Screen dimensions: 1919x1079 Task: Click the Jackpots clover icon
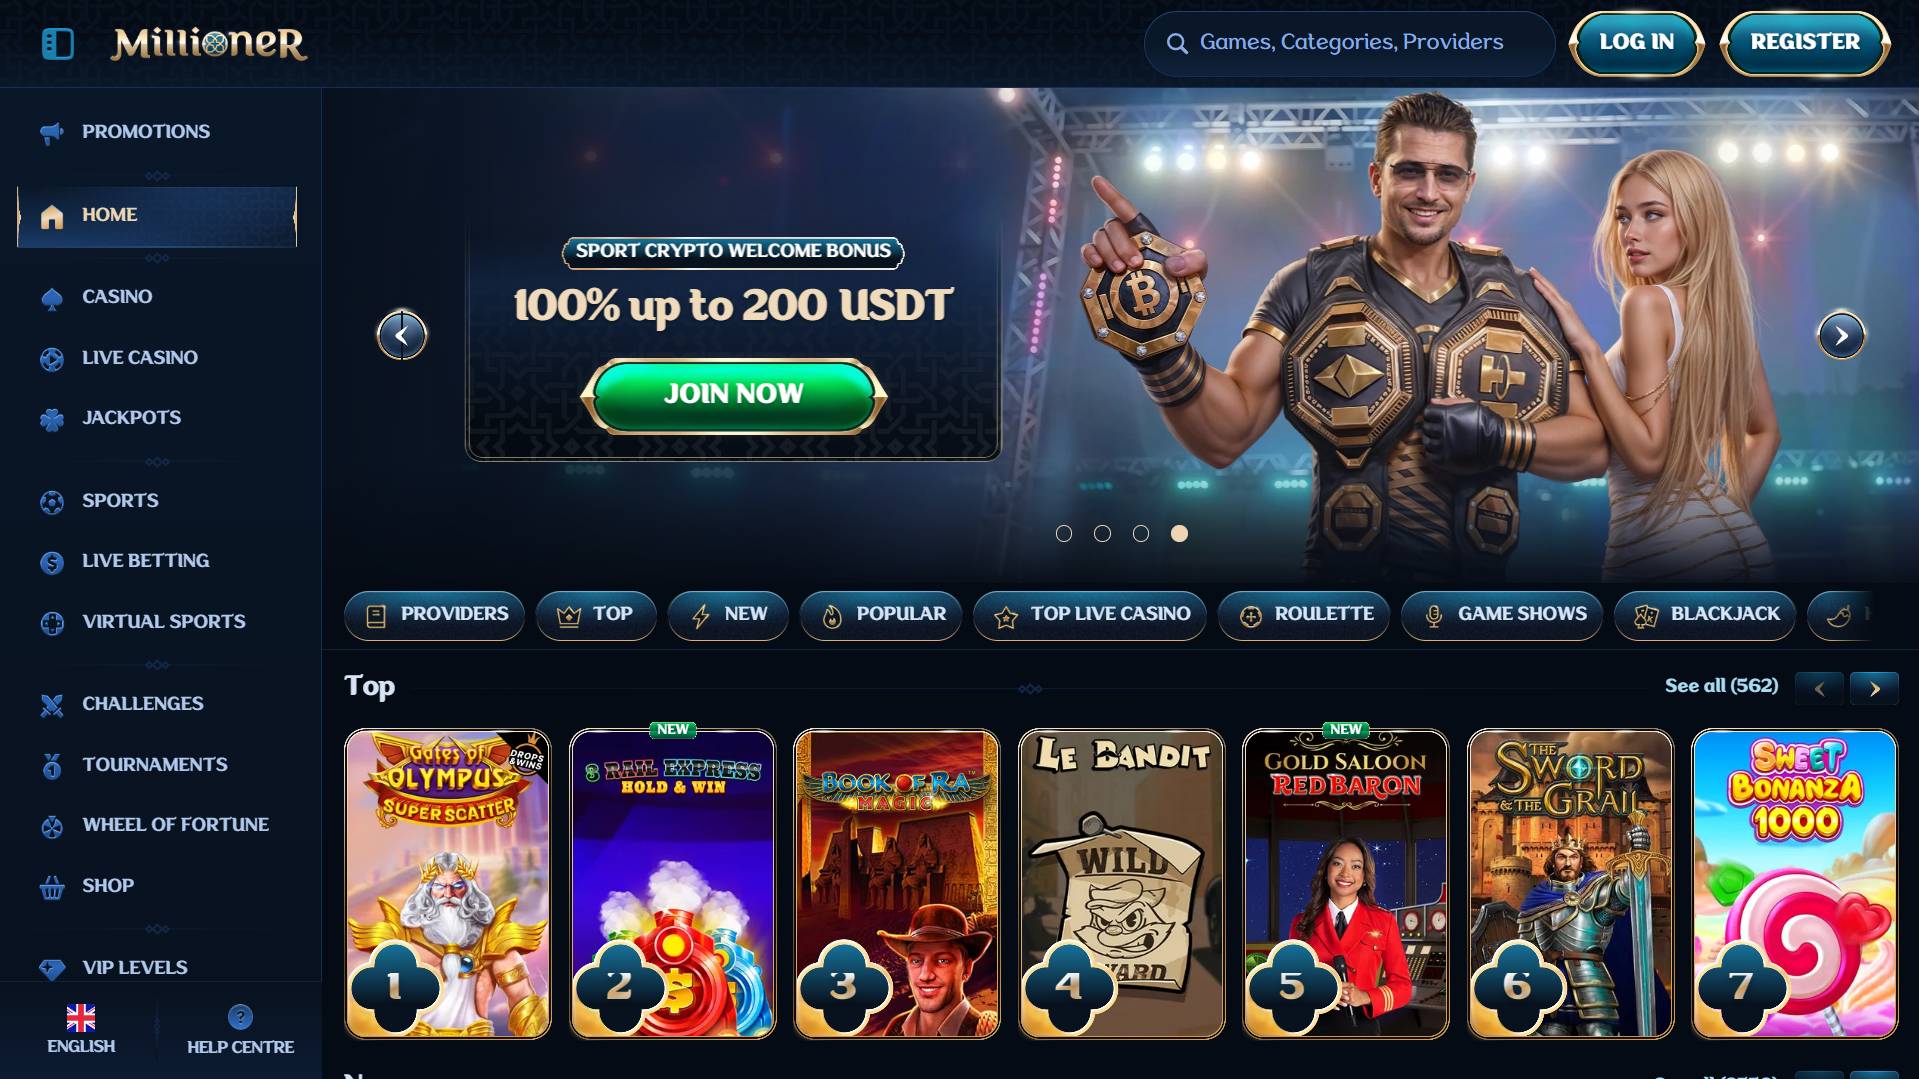coord(52,419)
